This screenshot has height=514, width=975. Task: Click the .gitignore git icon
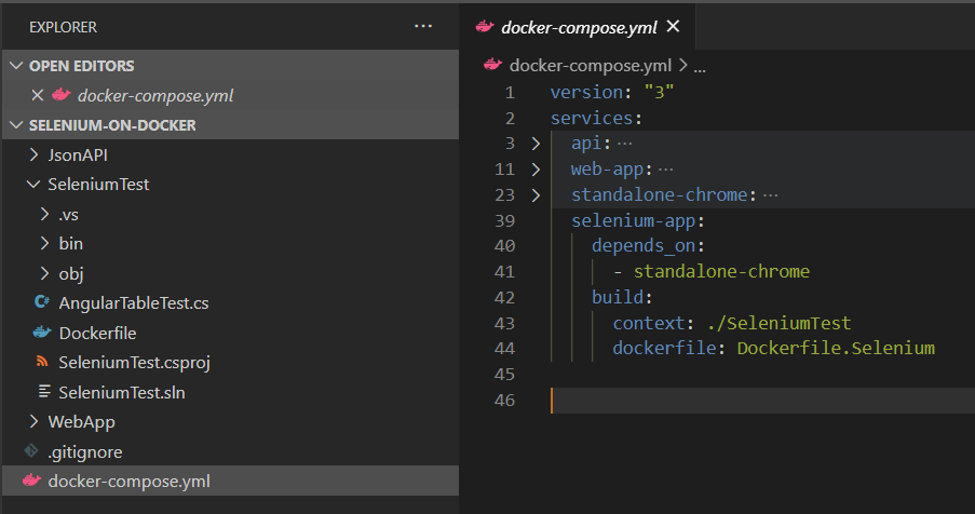point(31,452)
